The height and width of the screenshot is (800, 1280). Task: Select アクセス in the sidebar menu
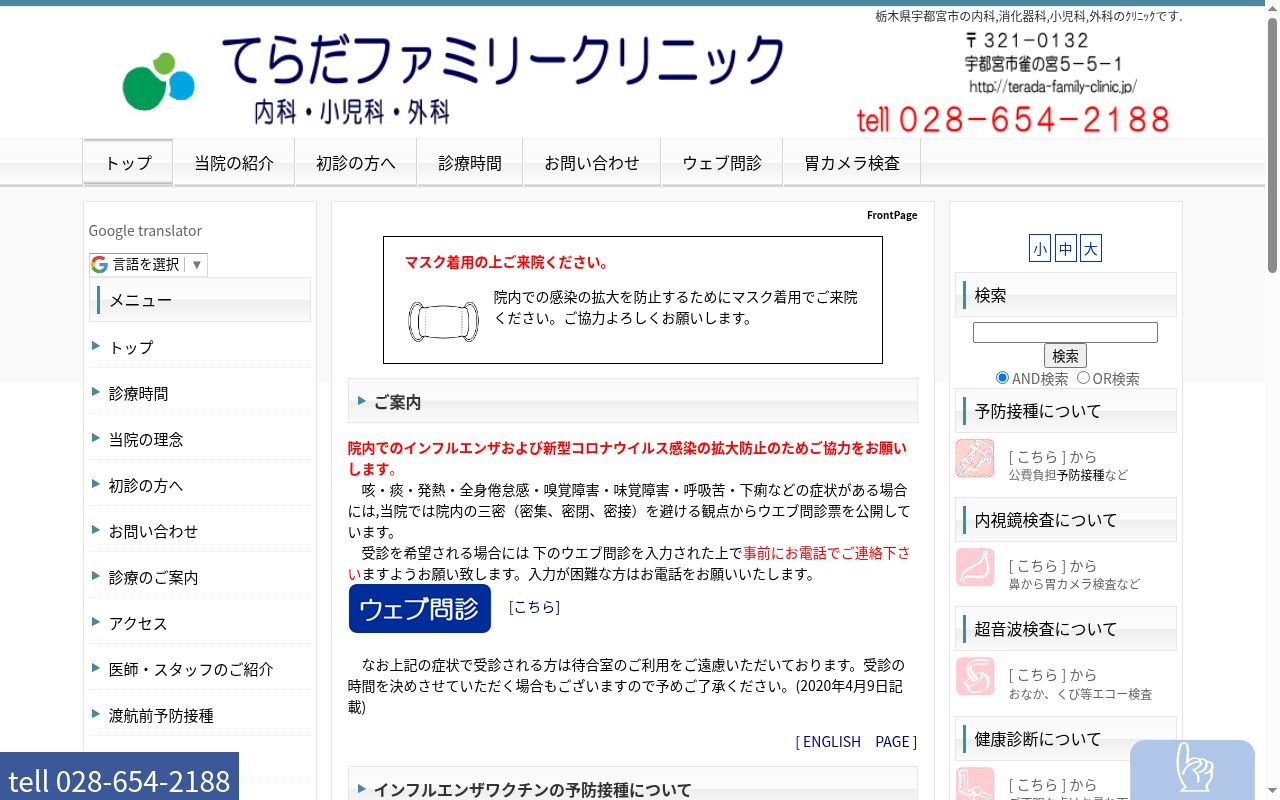pos(139,623)
